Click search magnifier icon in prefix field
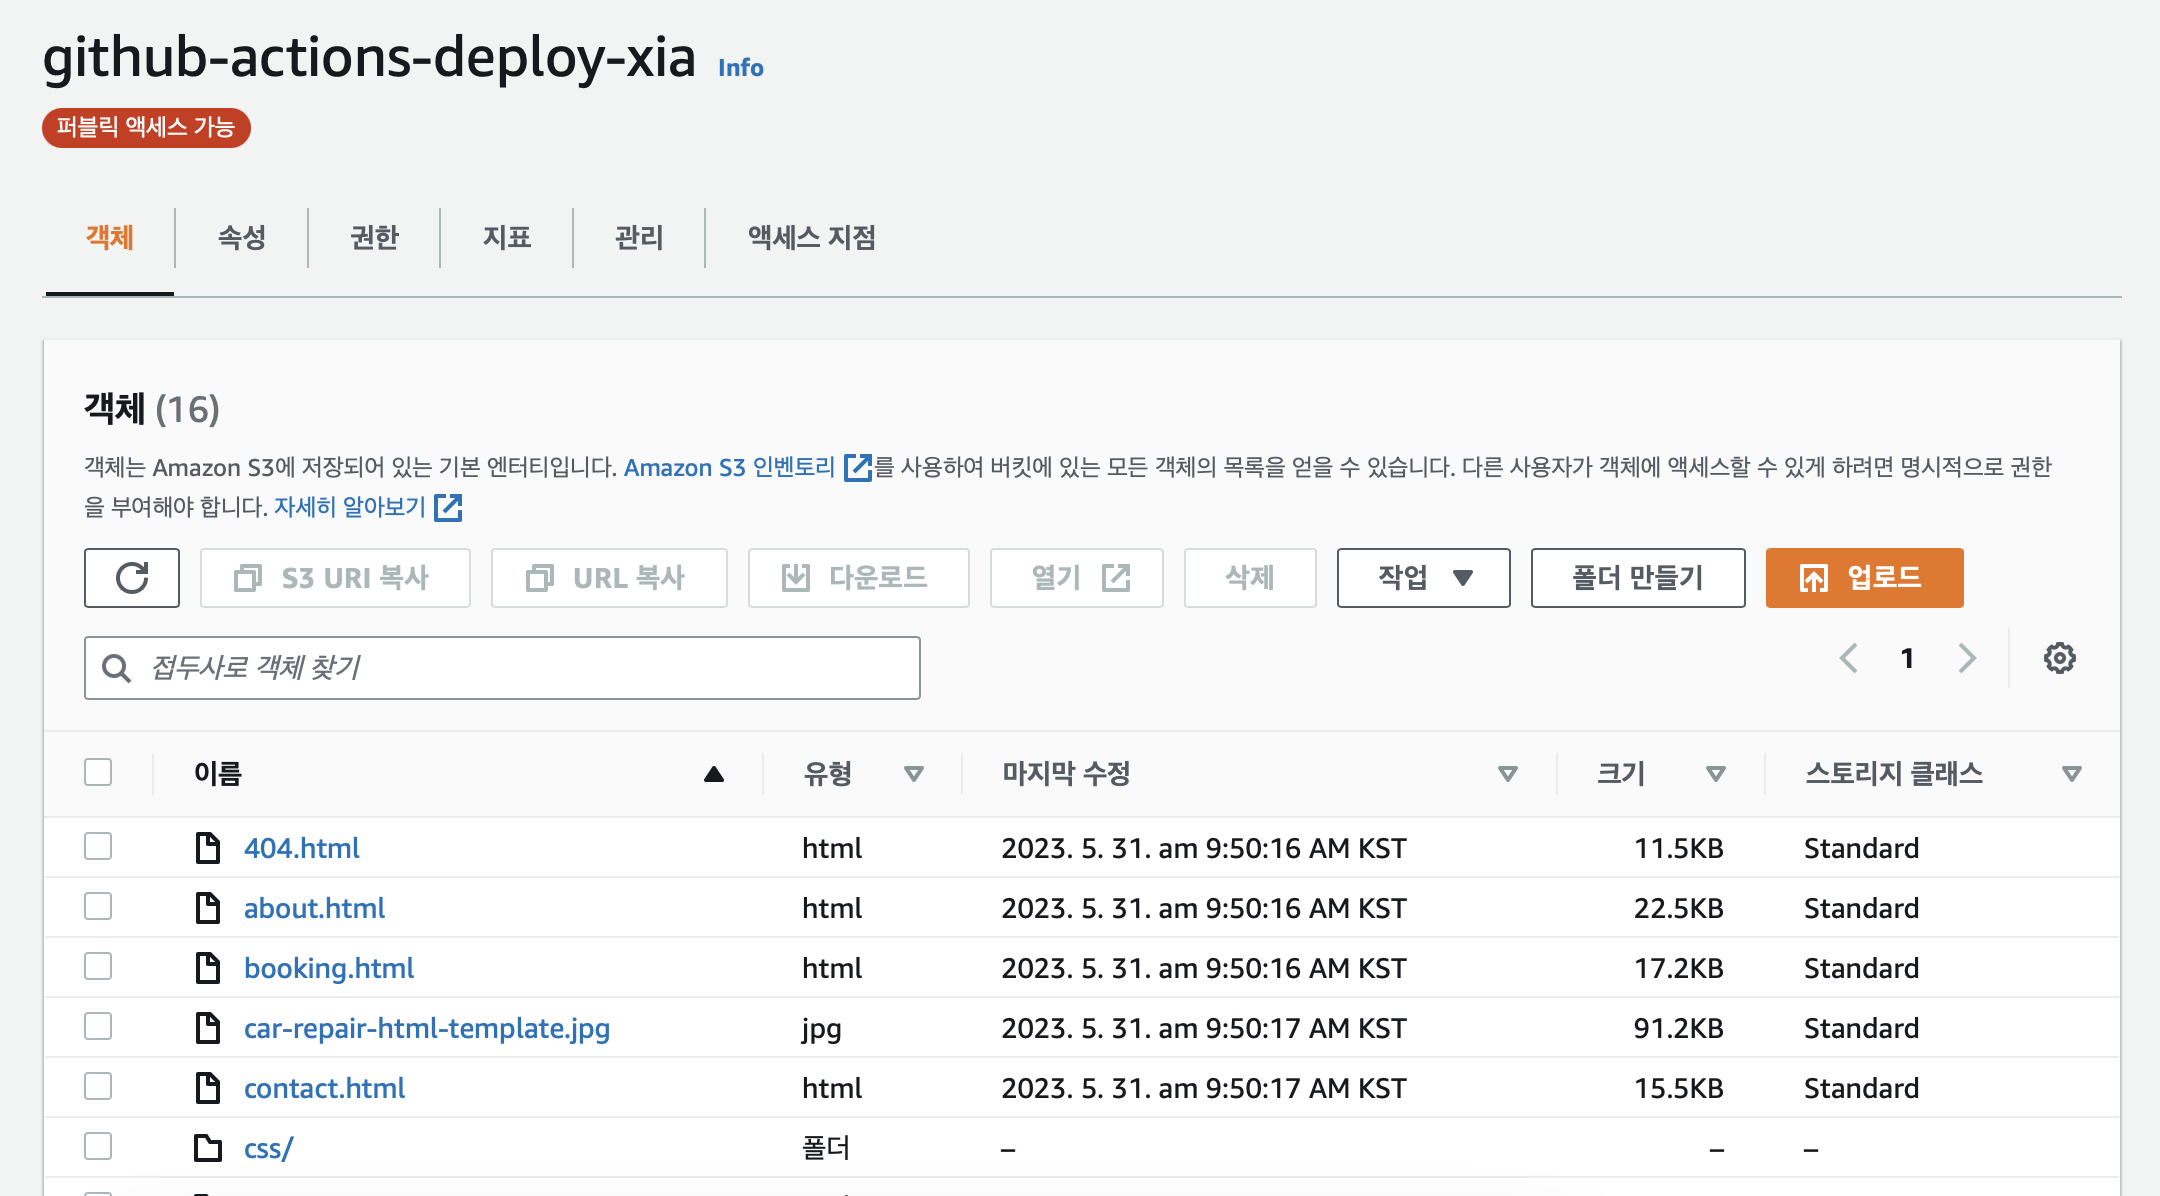This screenshot has height=1196, width=2160. tap(117, 668)
